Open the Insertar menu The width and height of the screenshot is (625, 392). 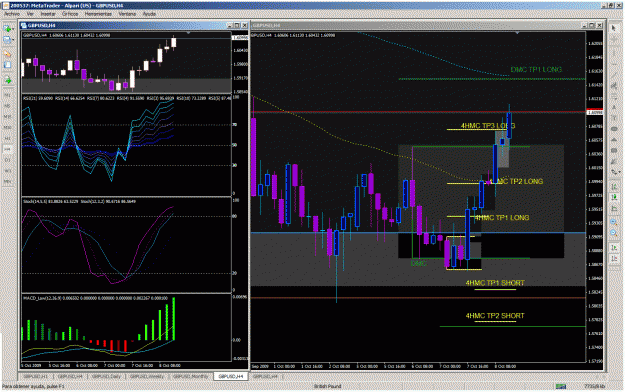(48, 14)
